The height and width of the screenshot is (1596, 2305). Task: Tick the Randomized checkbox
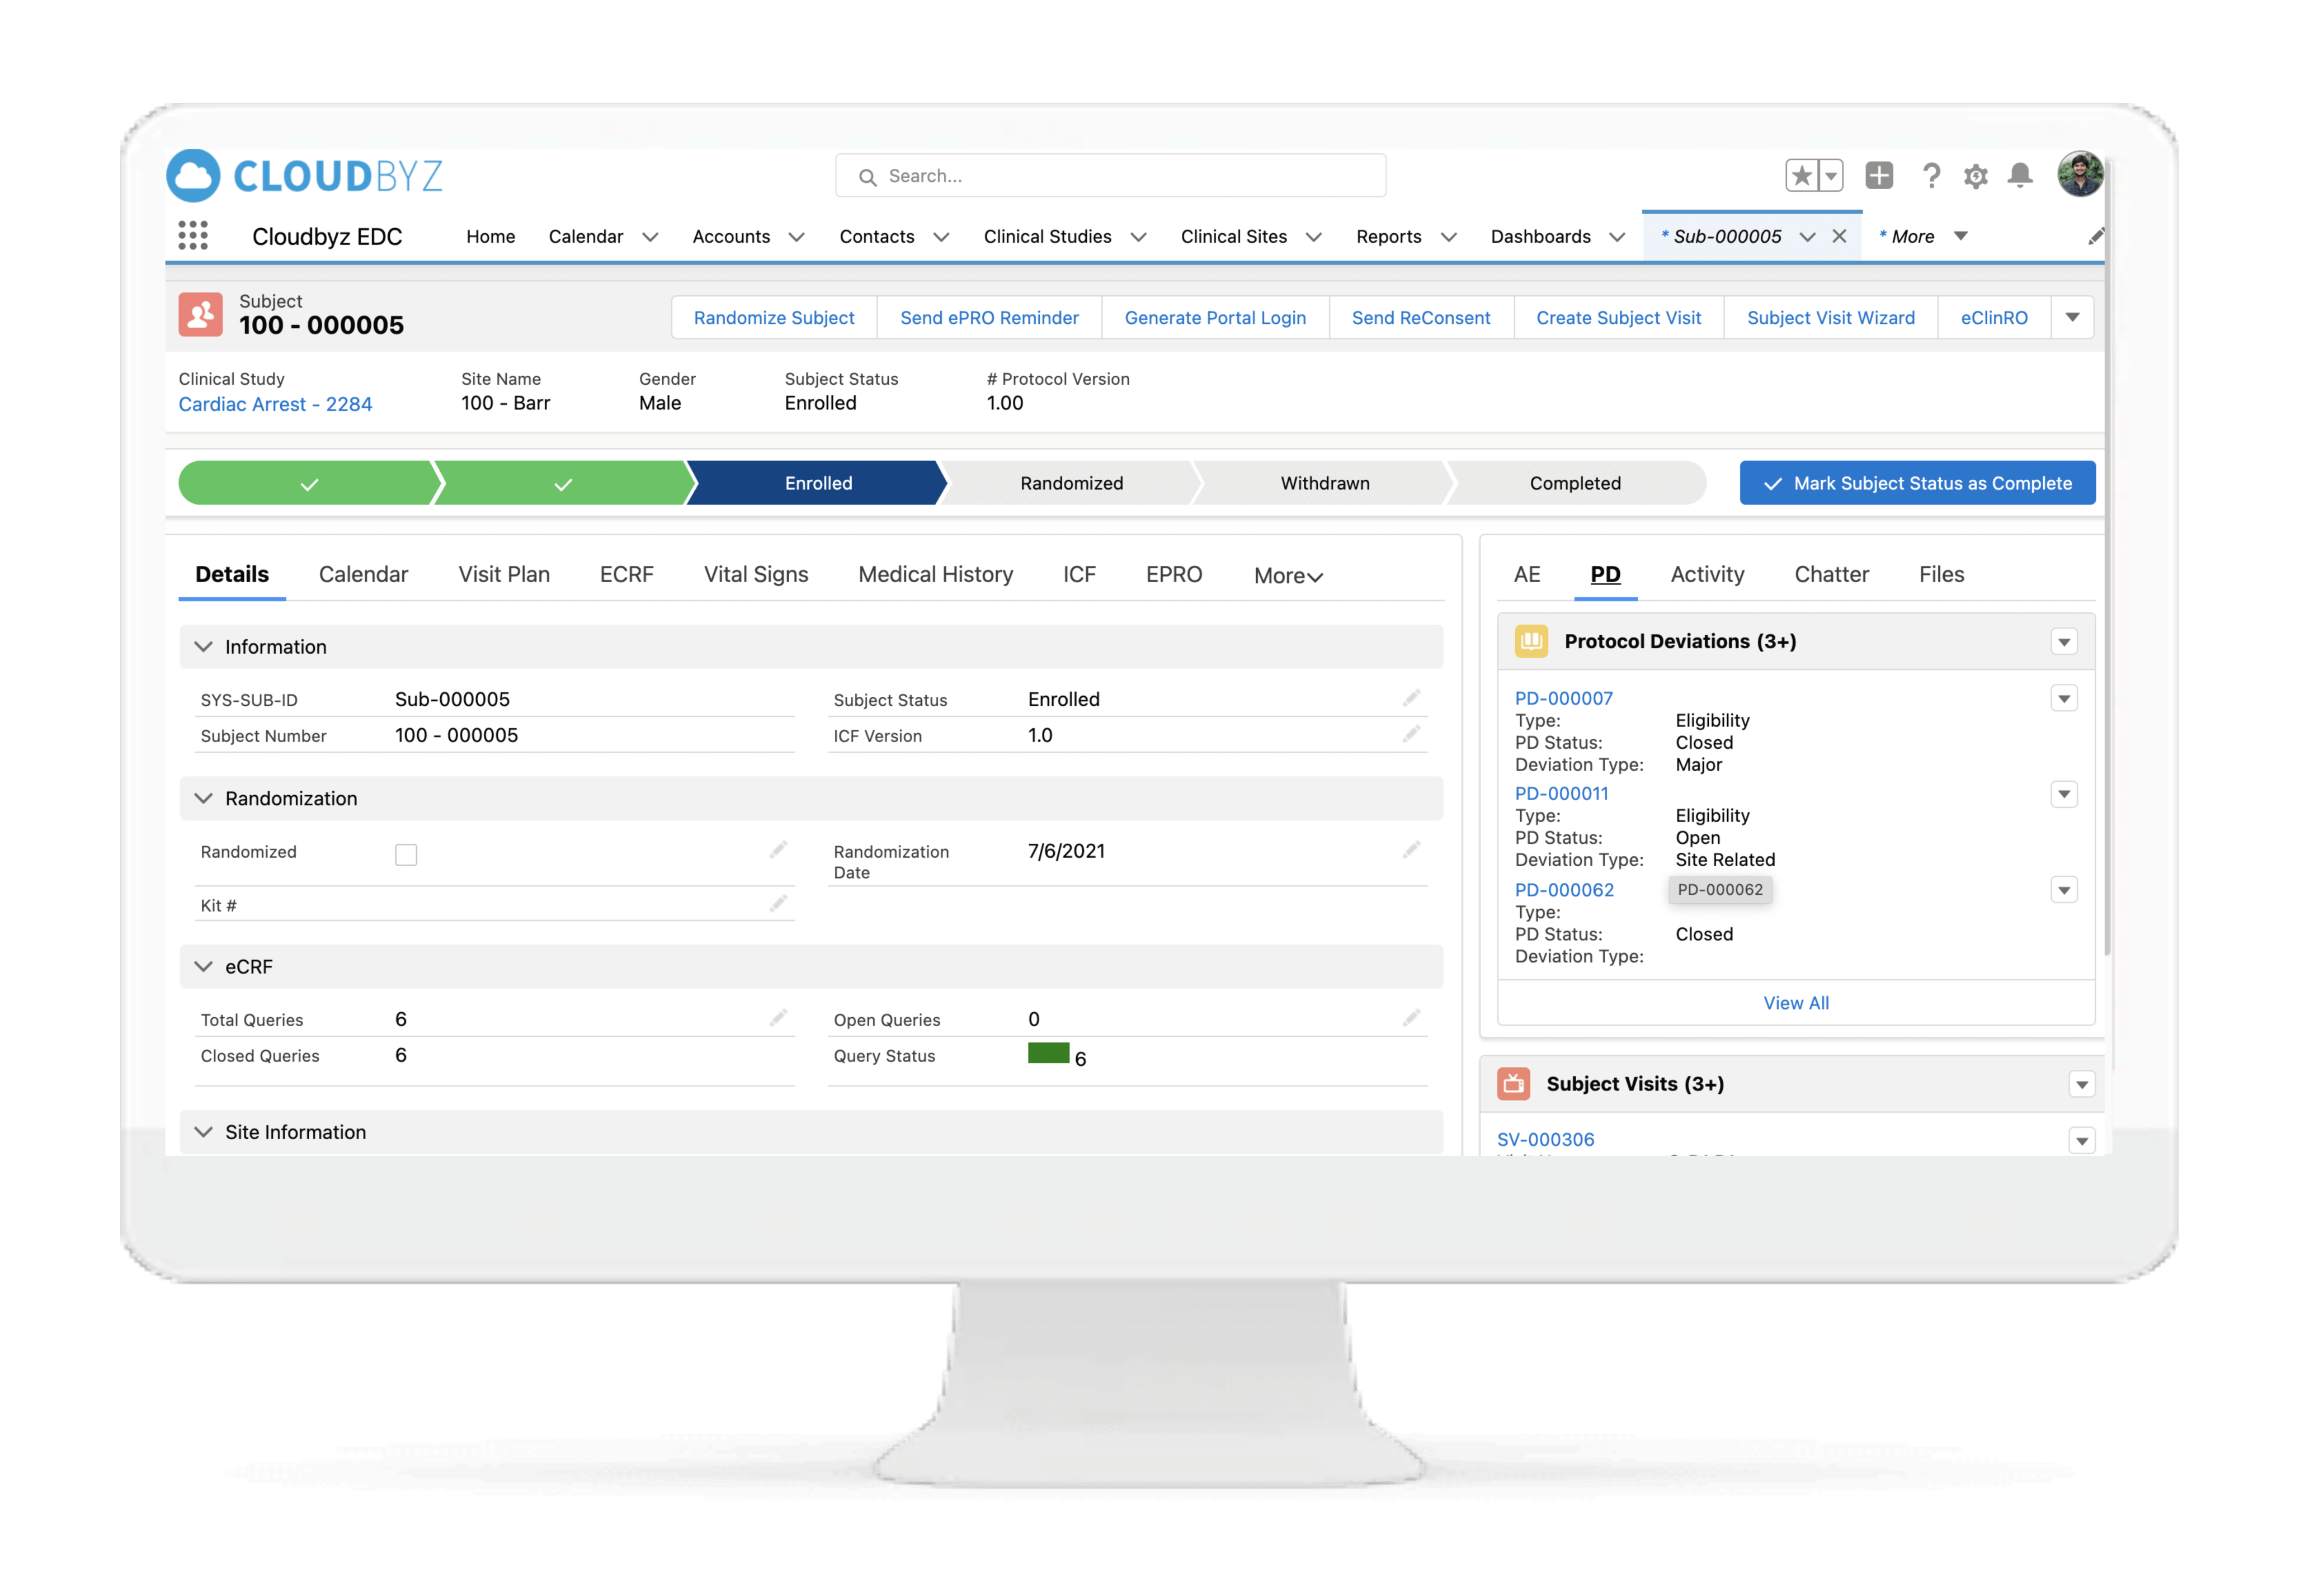click(x=406, y=854)
